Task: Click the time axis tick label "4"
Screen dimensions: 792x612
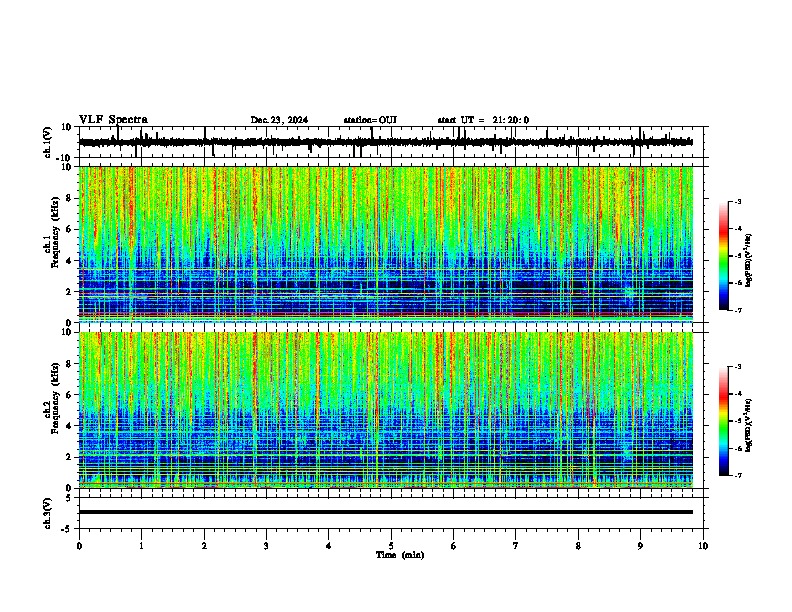Action: coord(329,546)
